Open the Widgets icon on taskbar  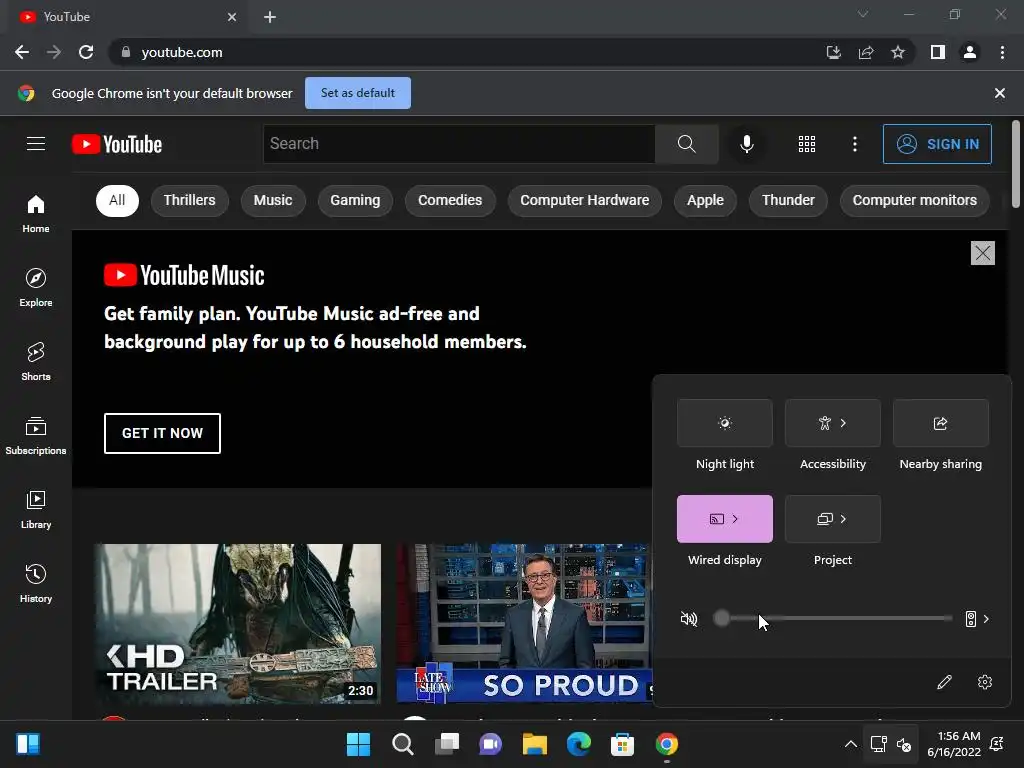click(x=28, y=744)
